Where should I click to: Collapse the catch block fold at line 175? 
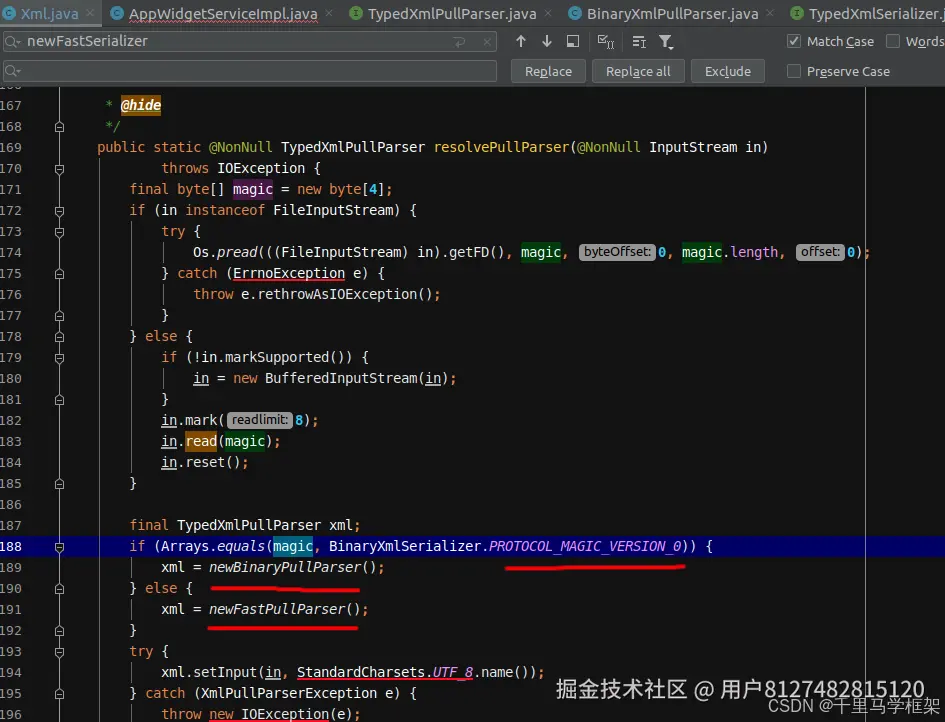click(59, 274)
